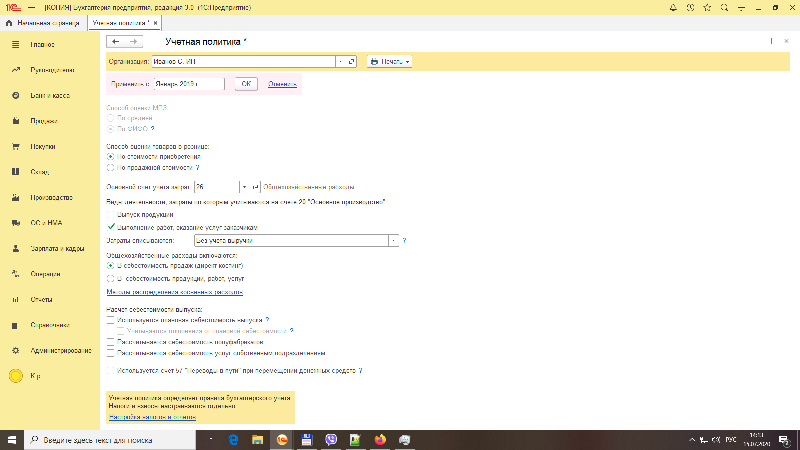Open Microsoft Edge from taskbar
The height and width of the screenshot is (450, 800).
(233, 440)
